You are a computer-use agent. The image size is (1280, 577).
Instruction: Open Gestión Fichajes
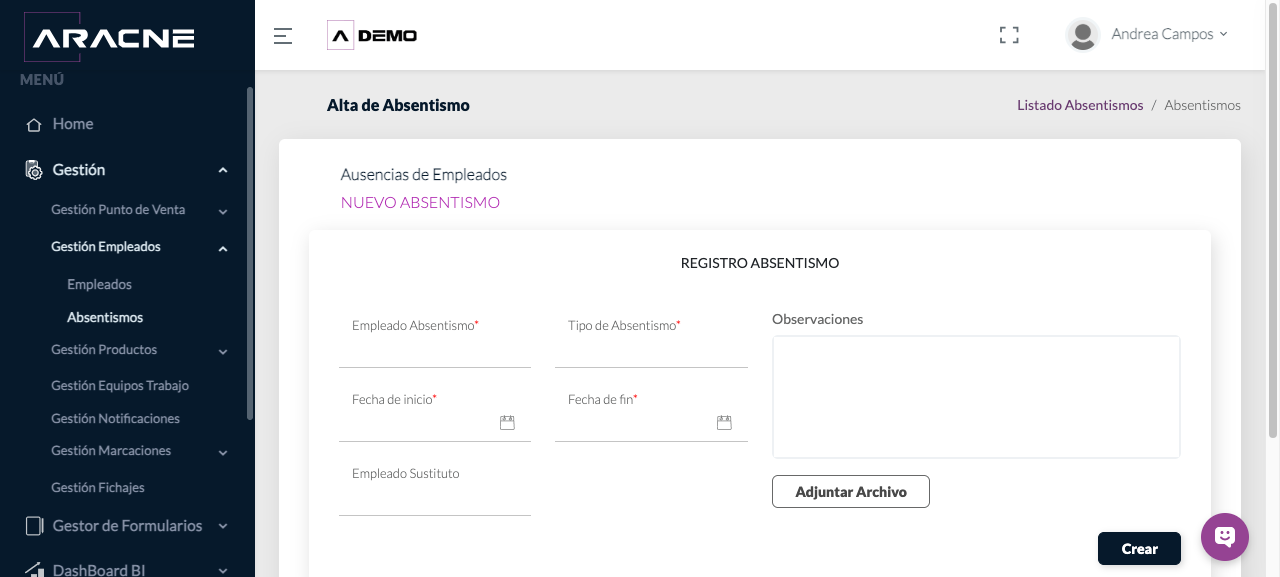[x=98, y=488]
